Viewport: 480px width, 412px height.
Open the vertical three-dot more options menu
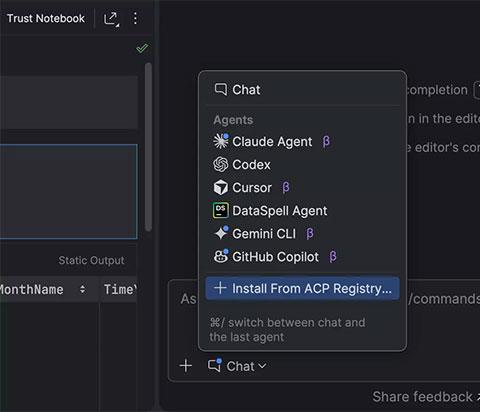click(x=135, y=19)
